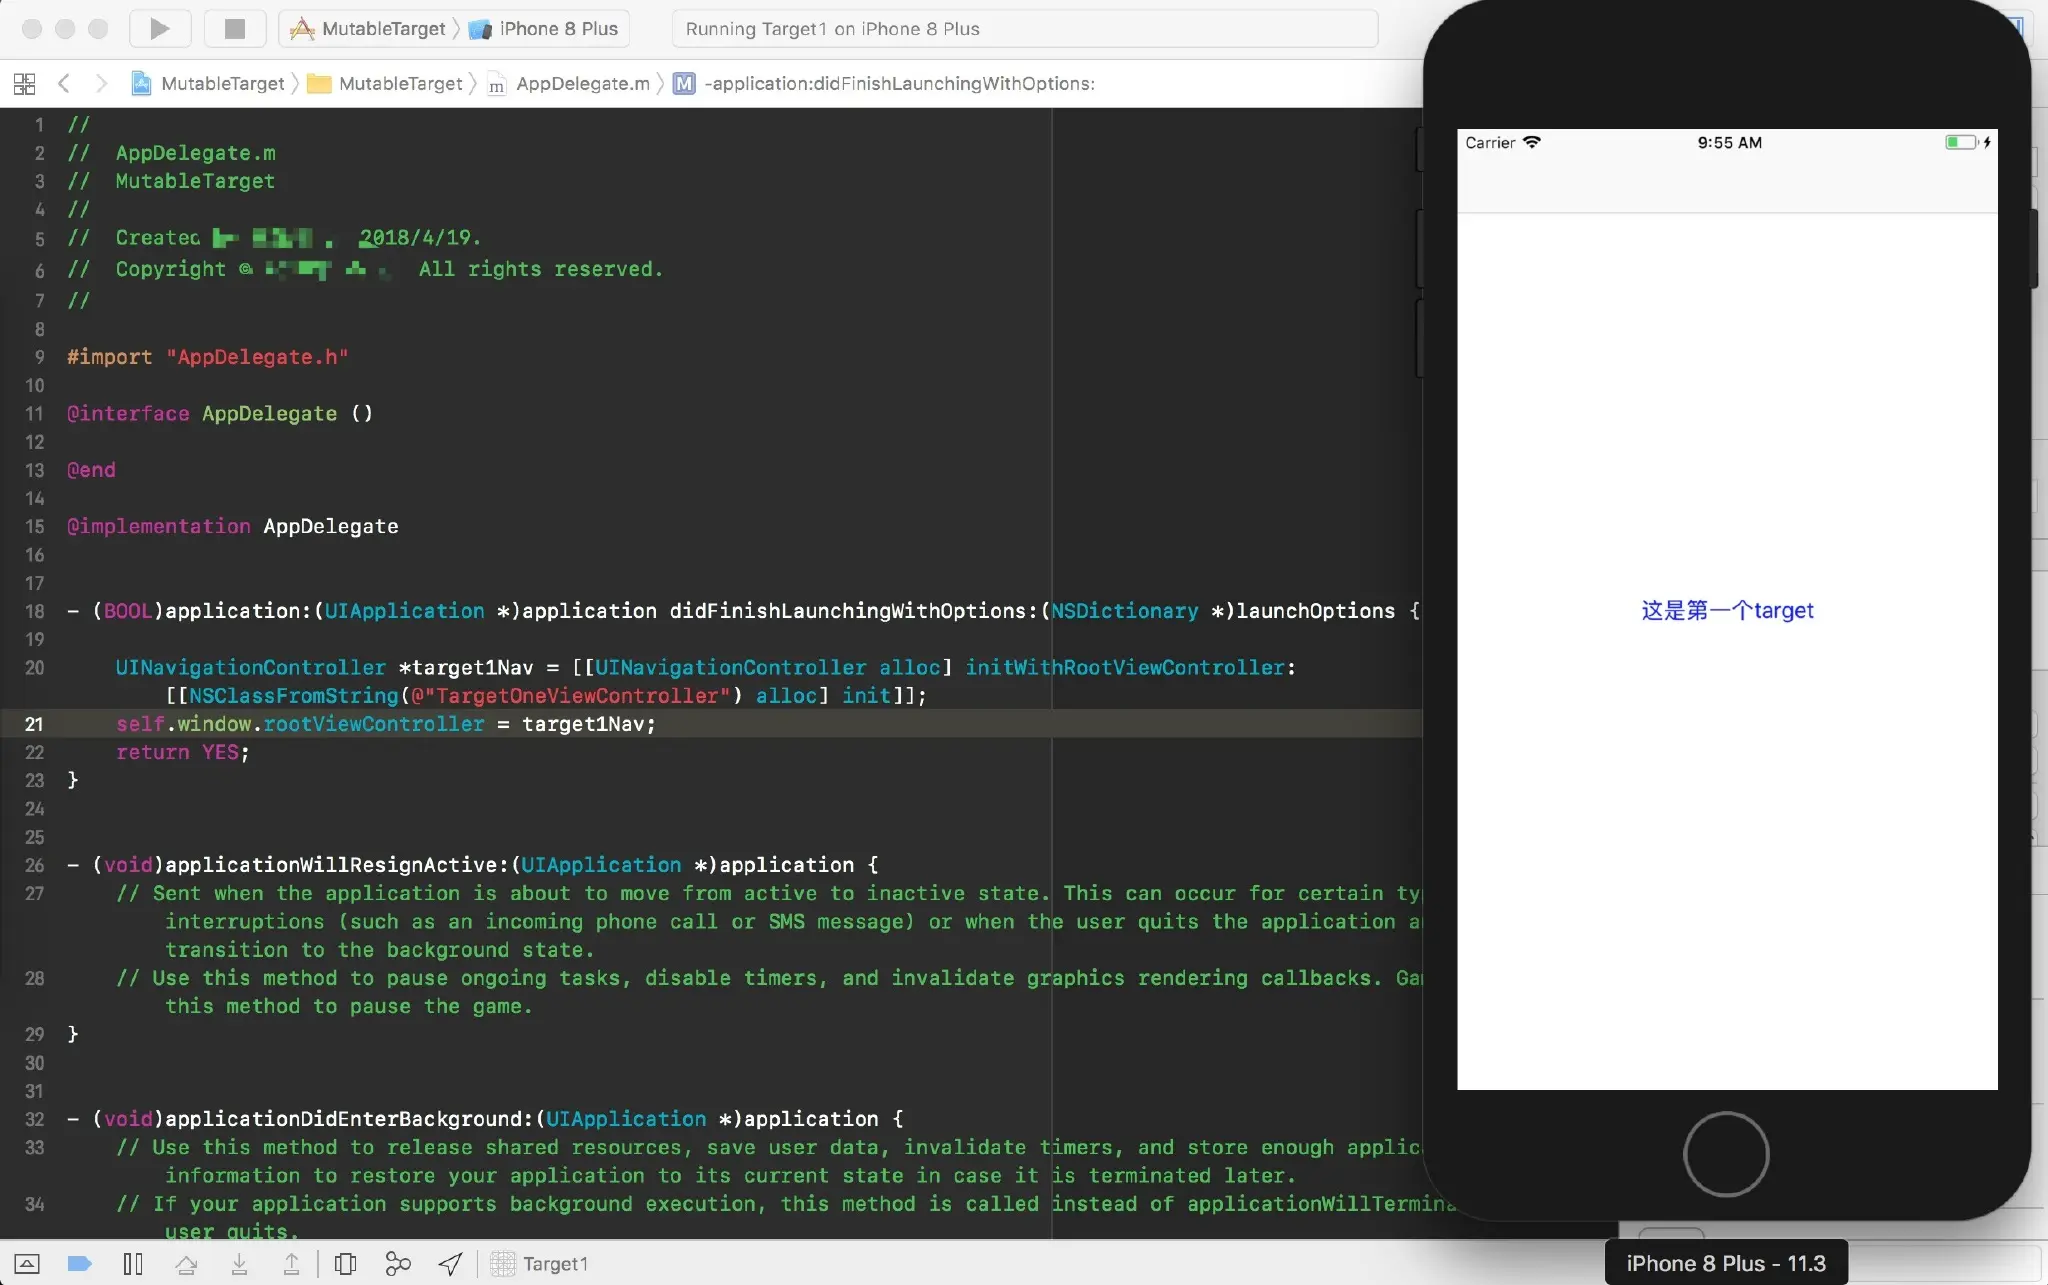Viewport: 2048px width, 1285px height.
Task: Click the @implementation AppDelegate line
Action: click(x=233, y=526)
